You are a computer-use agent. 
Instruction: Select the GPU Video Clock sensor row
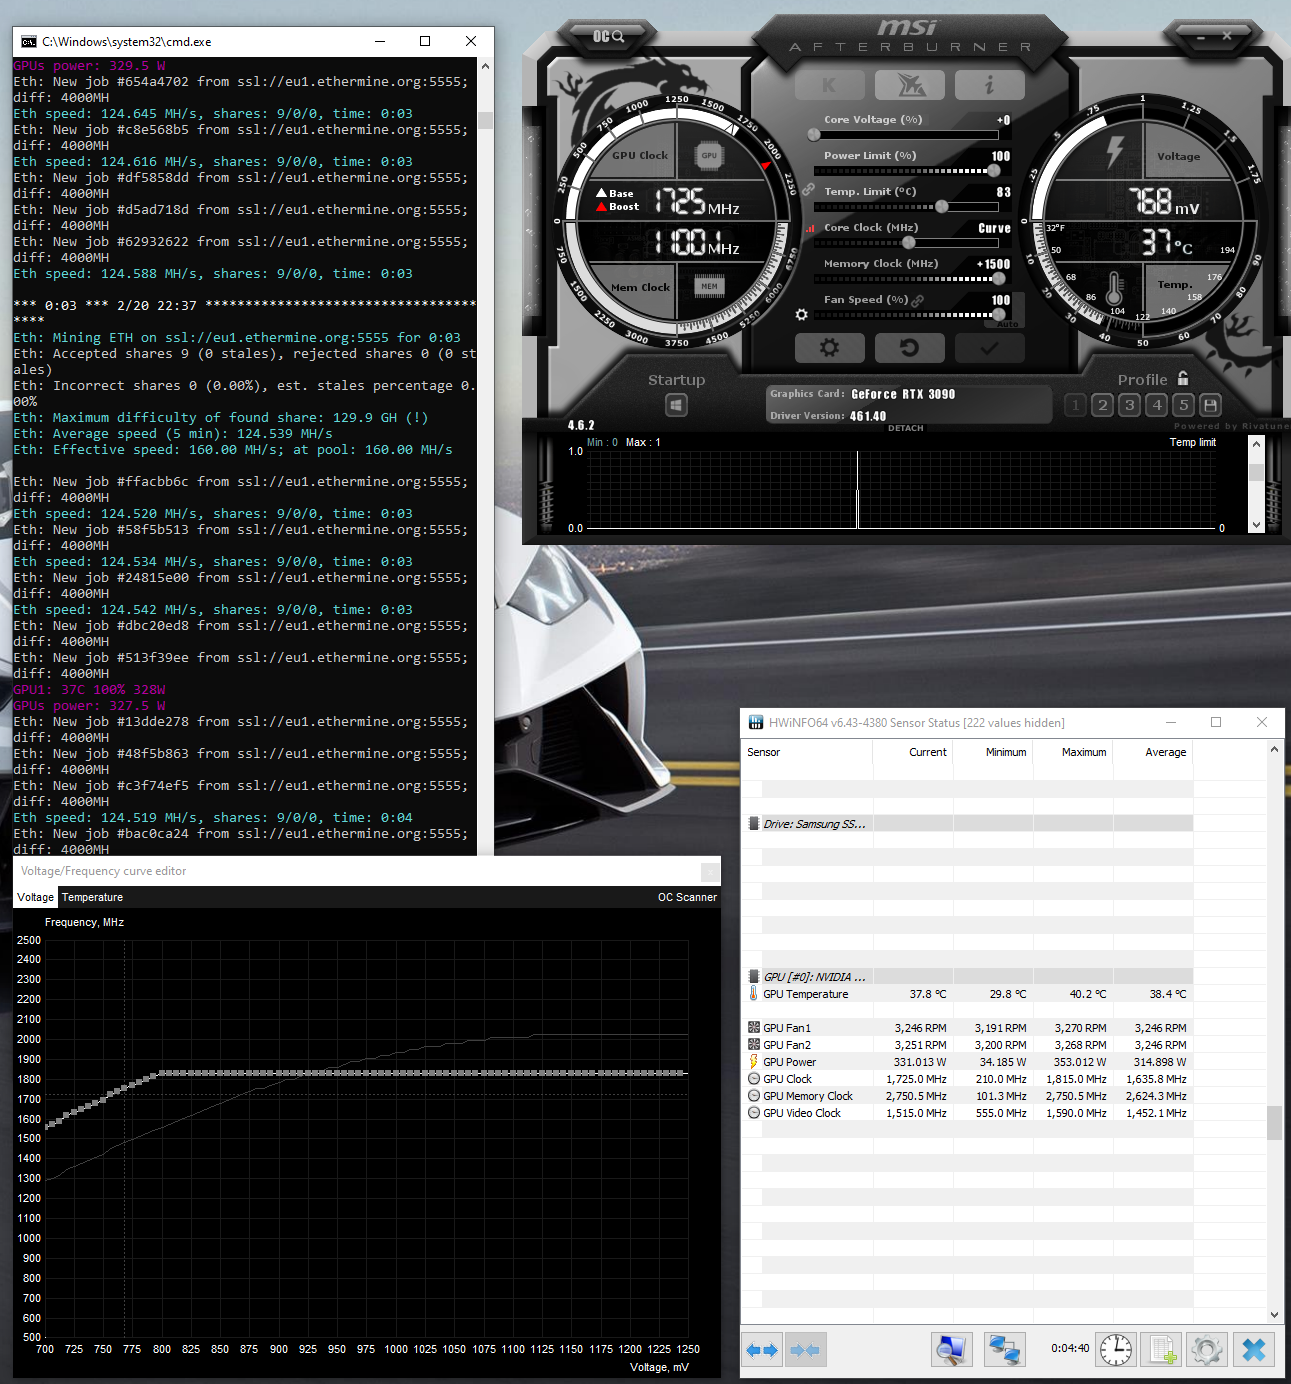(967, 1113)
